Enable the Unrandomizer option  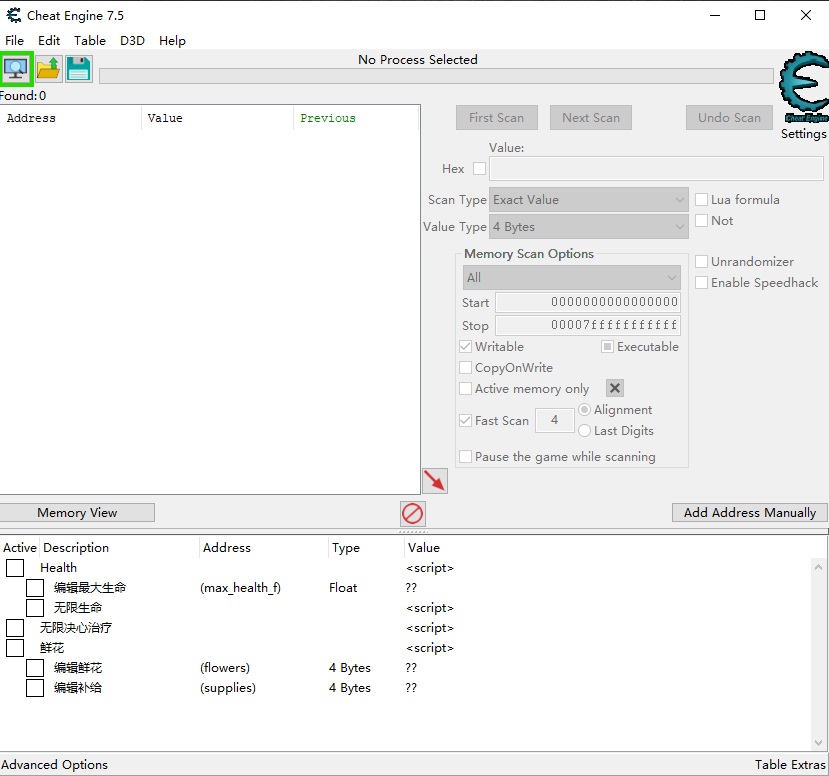coord(701,262)
